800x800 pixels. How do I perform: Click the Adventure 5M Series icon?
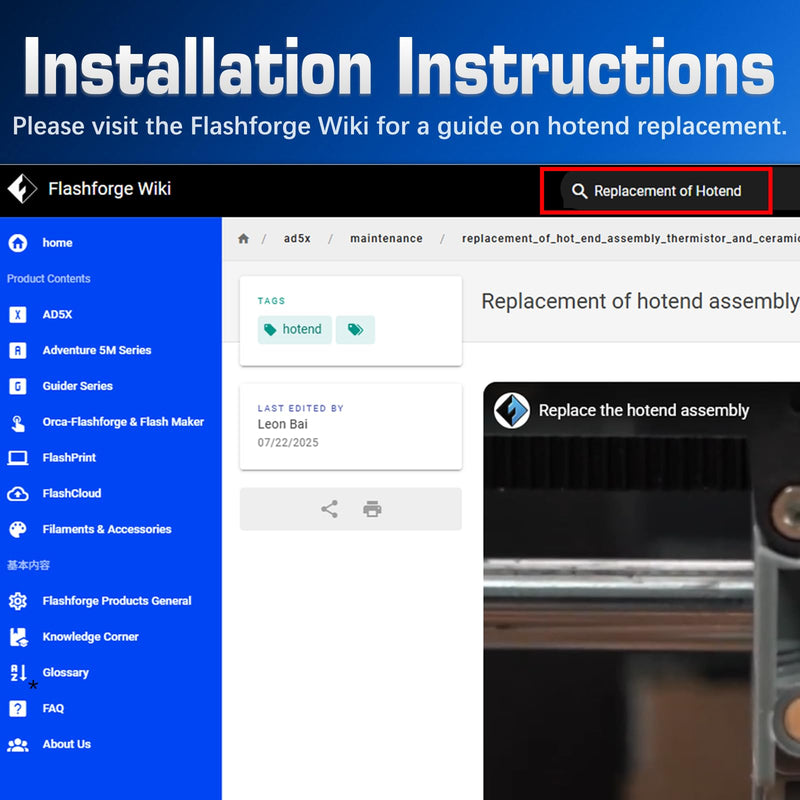click(18, 350)
